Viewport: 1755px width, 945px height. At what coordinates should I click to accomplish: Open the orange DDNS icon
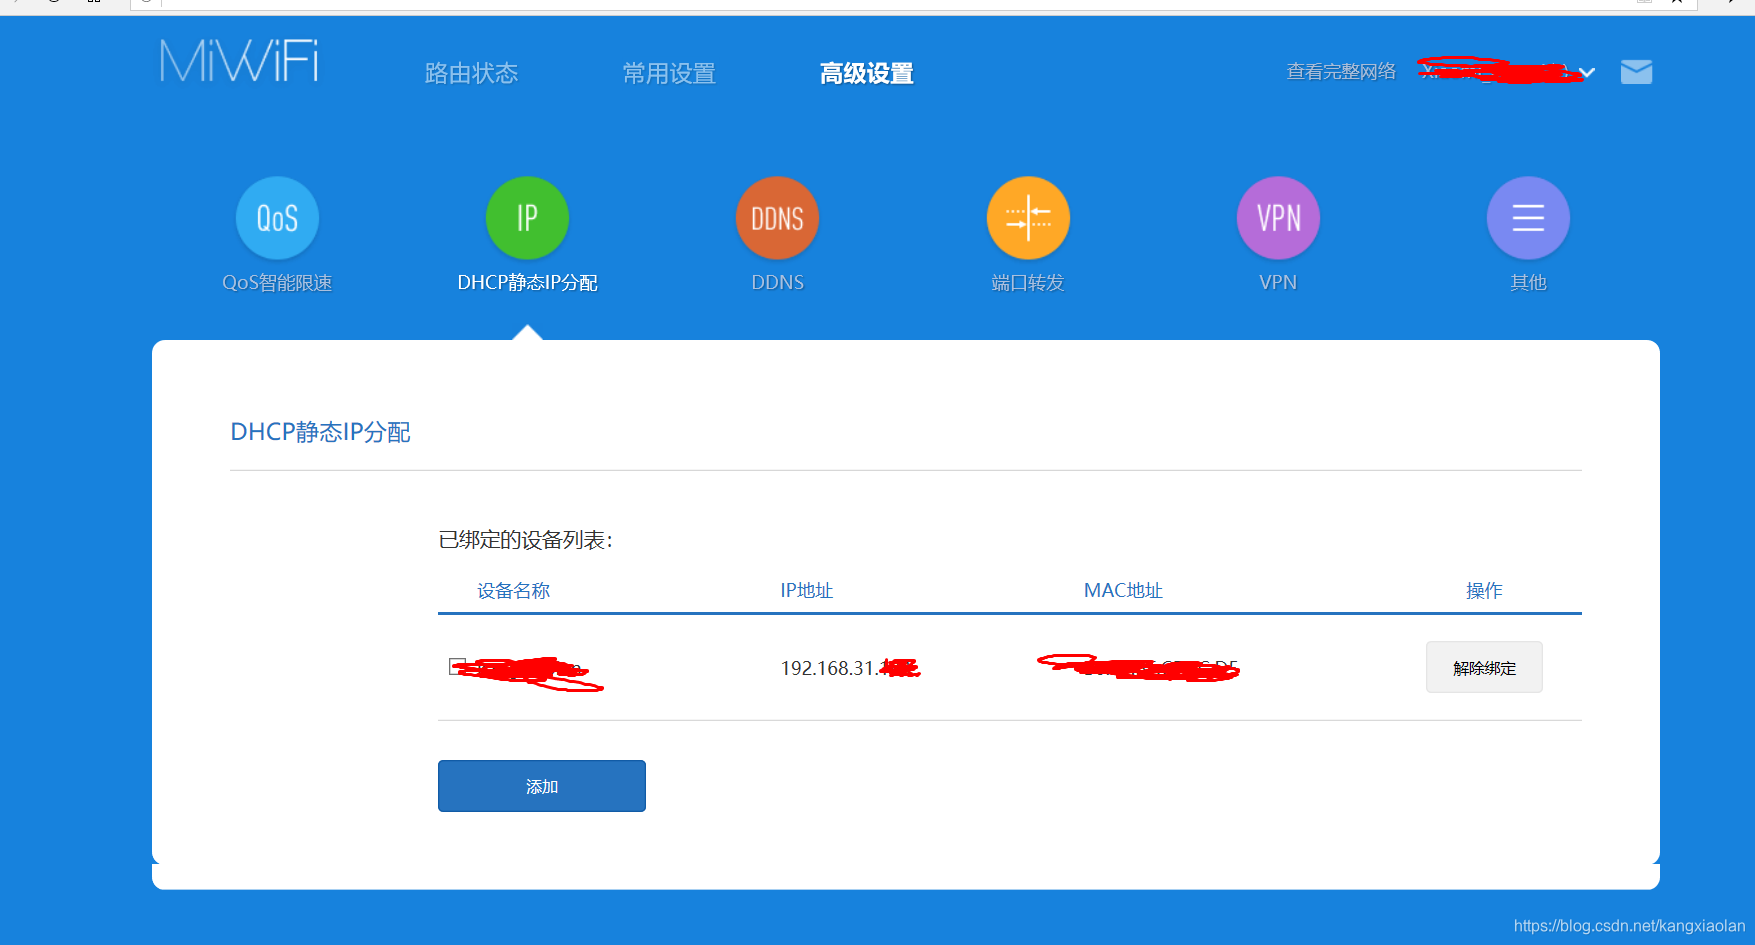[777, 218]
